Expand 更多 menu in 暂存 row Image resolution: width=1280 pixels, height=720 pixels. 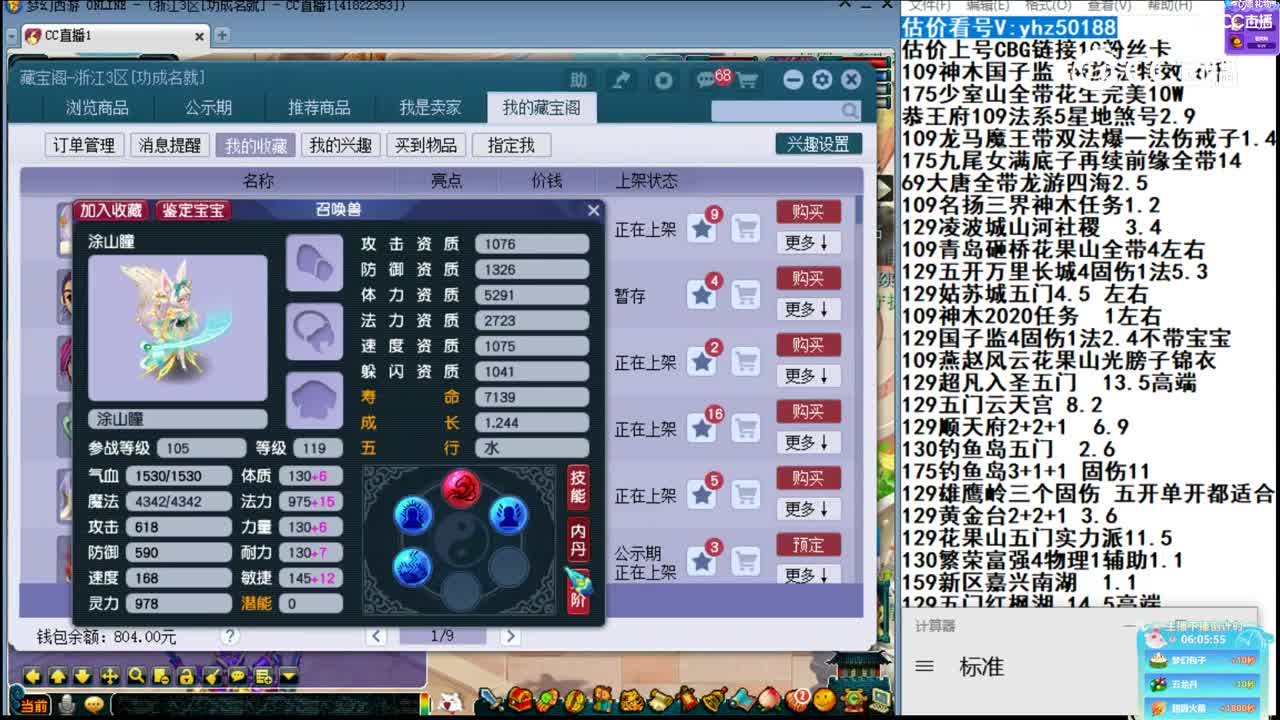click(808, 309)
